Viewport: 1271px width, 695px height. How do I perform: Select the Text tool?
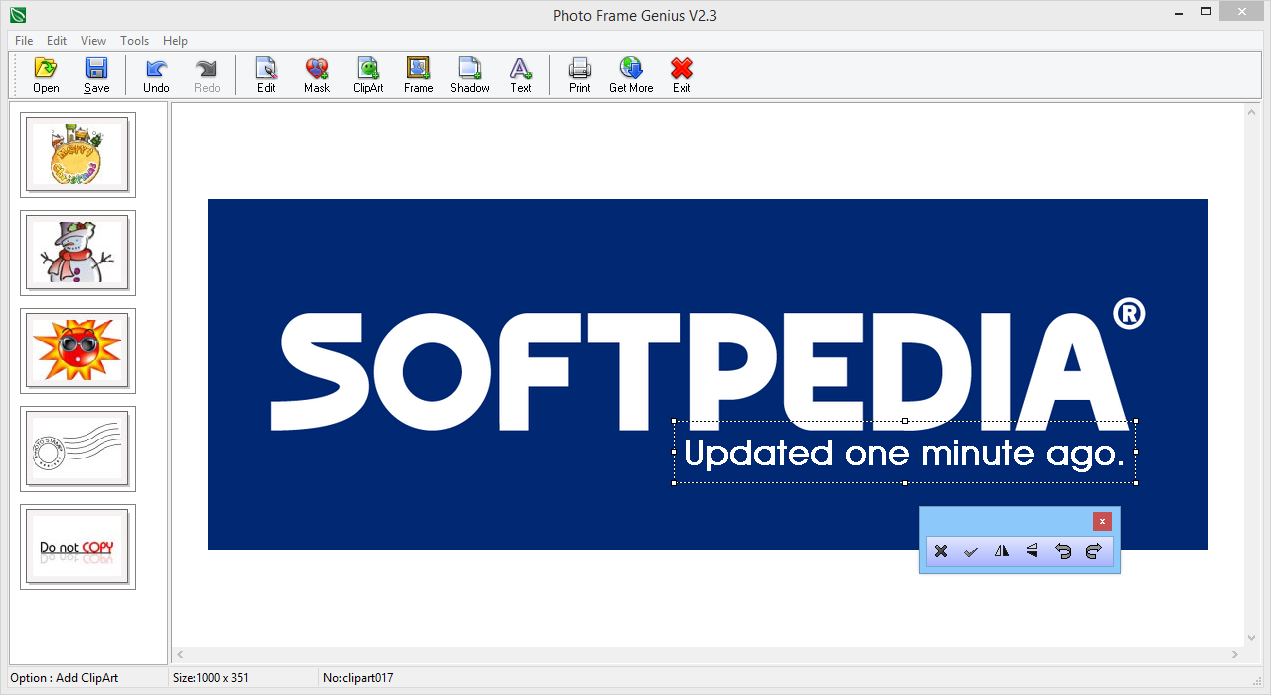[x=521, y=75]
